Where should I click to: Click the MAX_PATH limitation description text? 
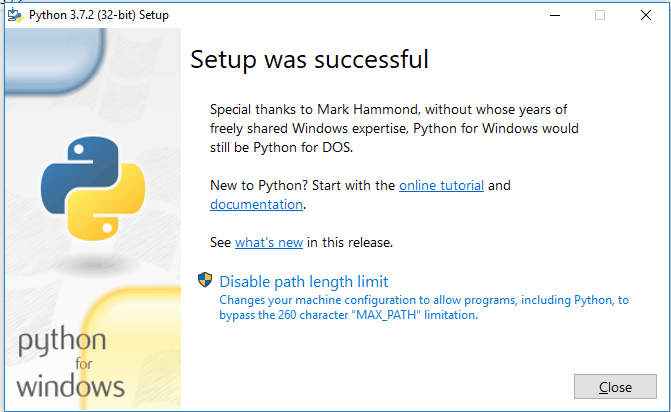424,307
